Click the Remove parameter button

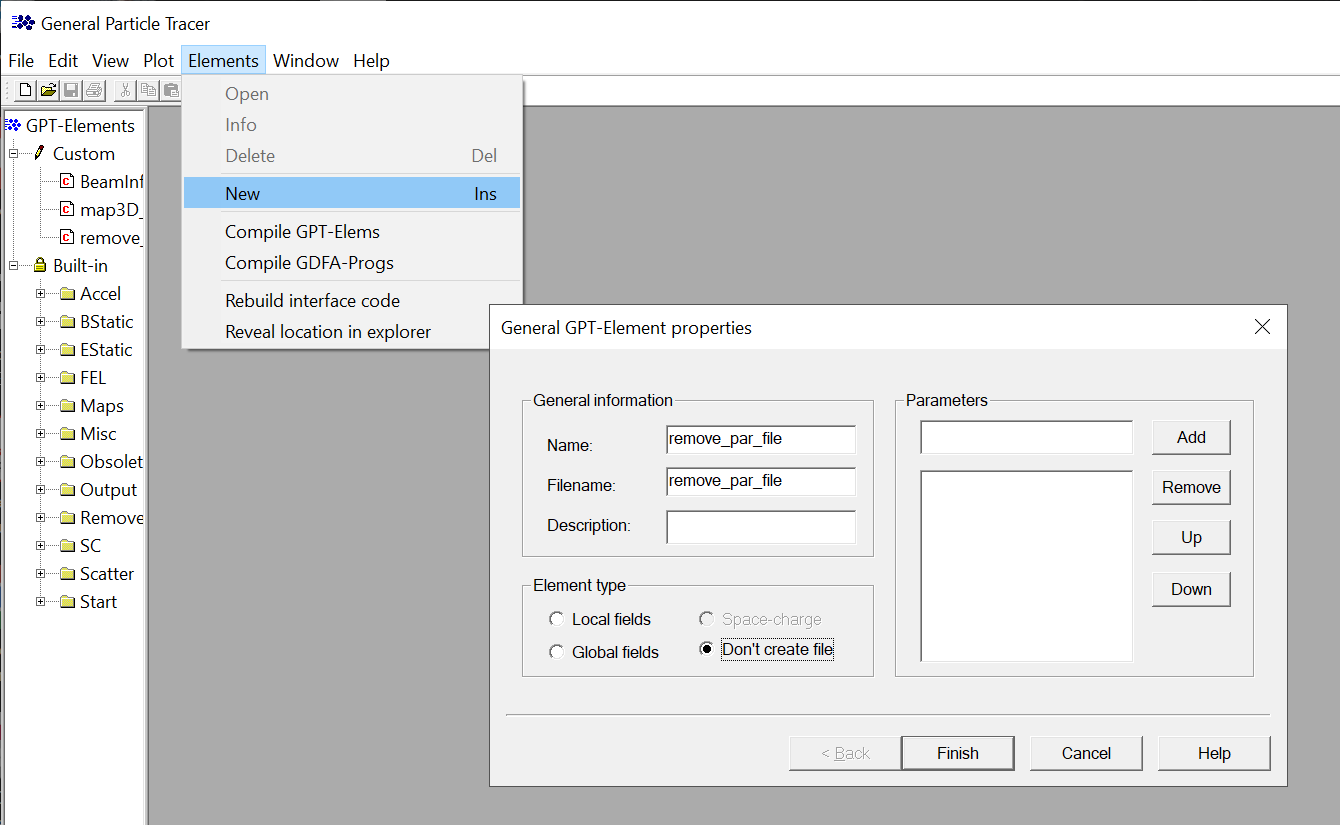(x=1191, y=487)
